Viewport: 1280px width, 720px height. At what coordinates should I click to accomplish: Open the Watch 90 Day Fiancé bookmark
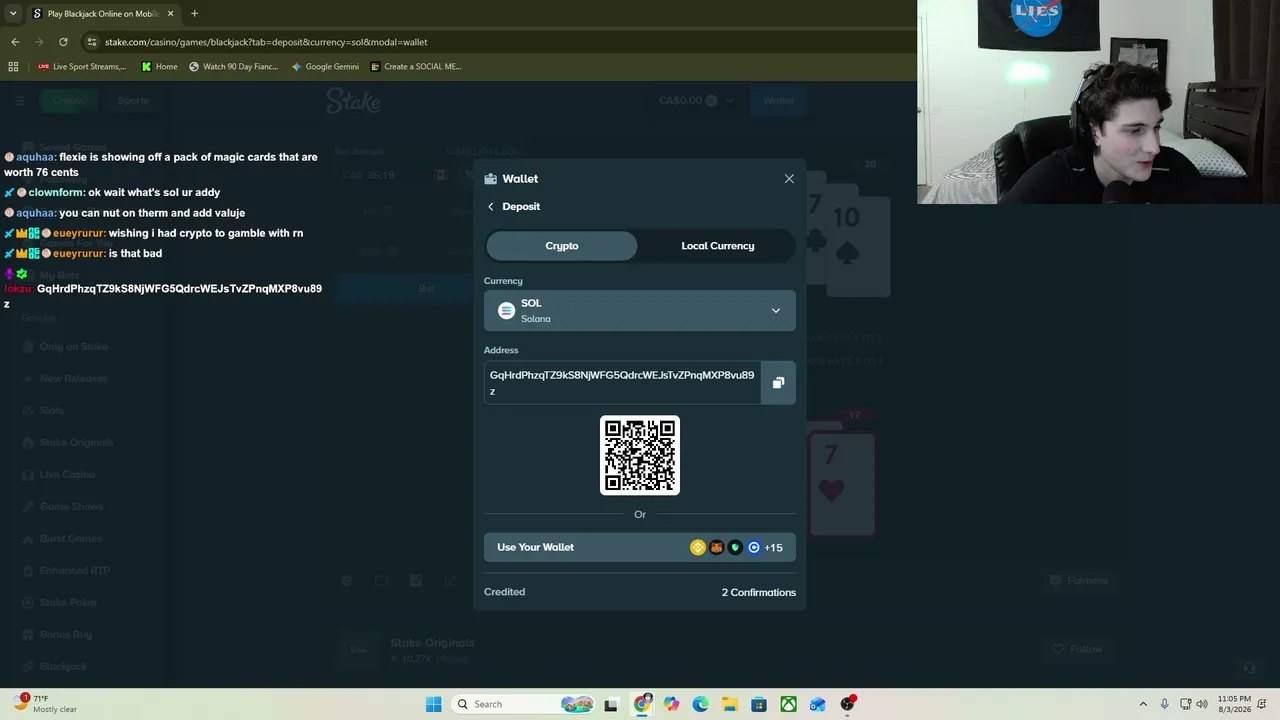click(233, 67)
